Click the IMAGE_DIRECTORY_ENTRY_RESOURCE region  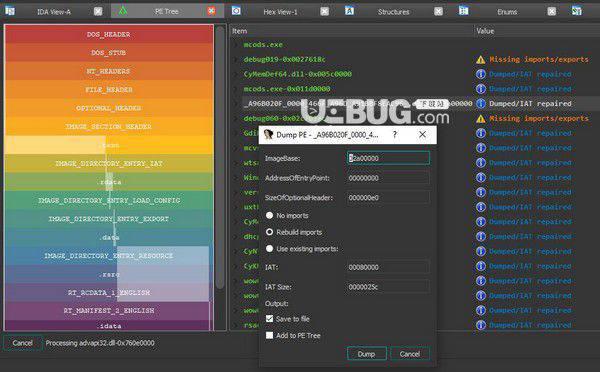coord(109,256)
